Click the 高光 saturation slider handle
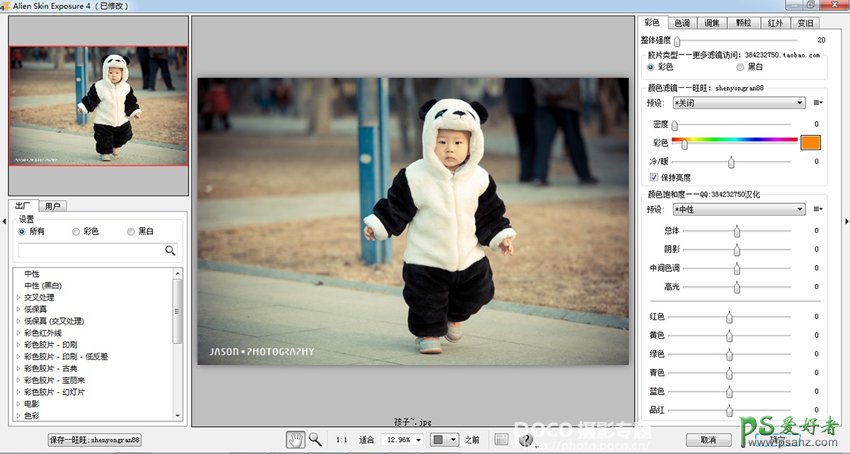 point(737,287)
